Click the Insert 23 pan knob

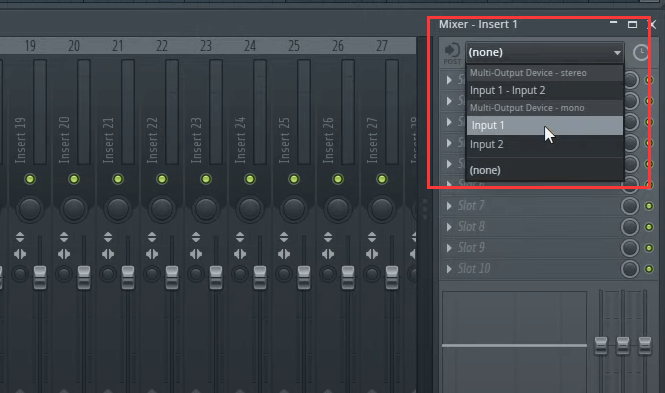(x=206, y=209)
